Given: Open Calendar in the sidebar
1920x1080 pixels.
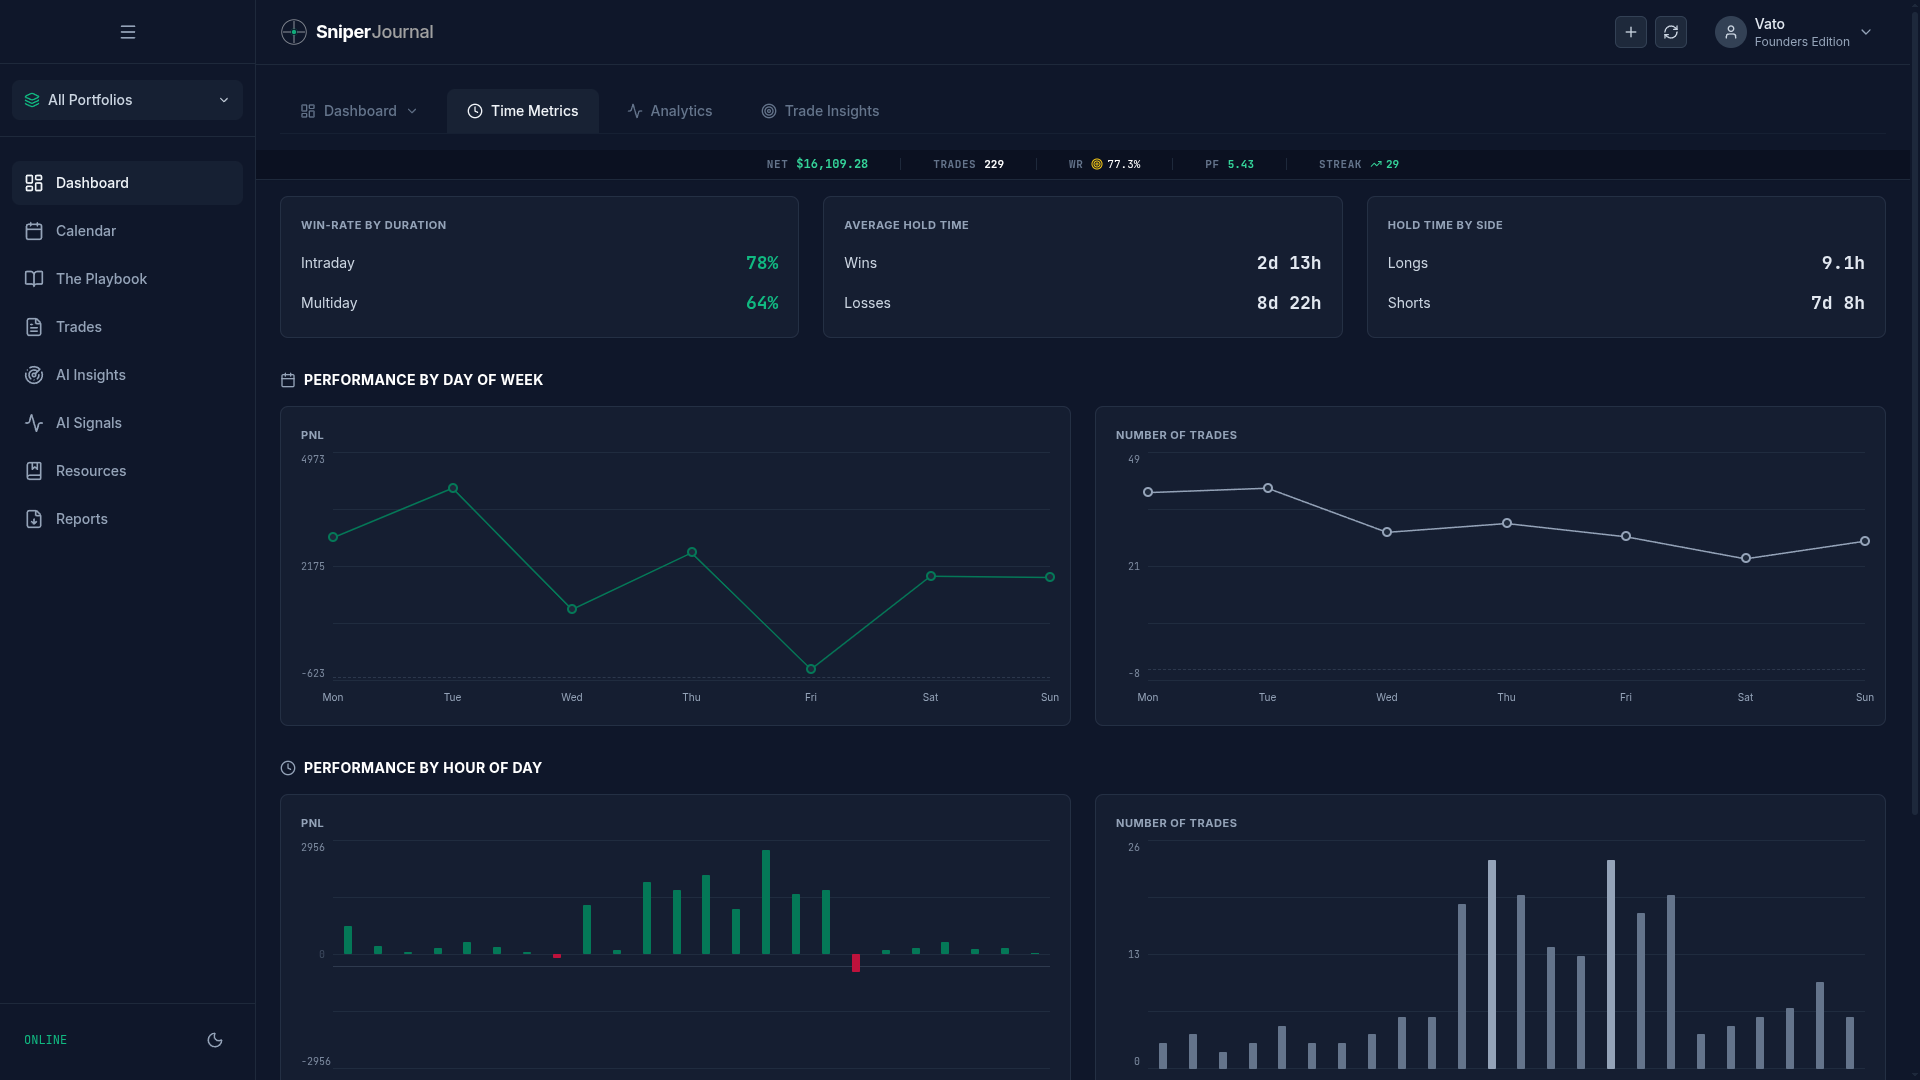Looking at the screenshot, I should [128, 231].
